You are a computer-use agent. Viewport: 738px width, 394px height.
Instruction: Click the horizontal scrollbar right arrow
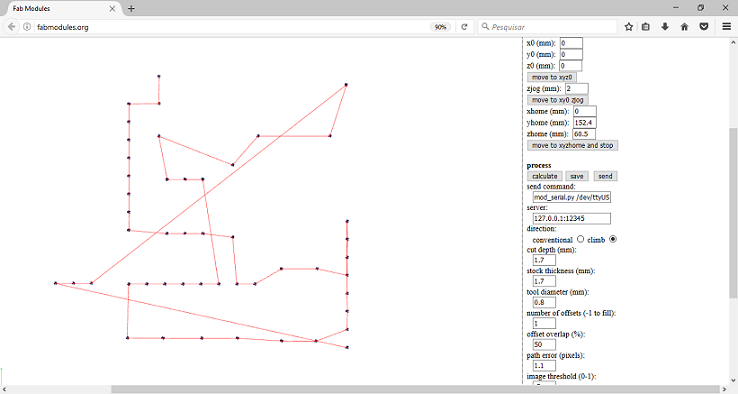pos(725,389)
